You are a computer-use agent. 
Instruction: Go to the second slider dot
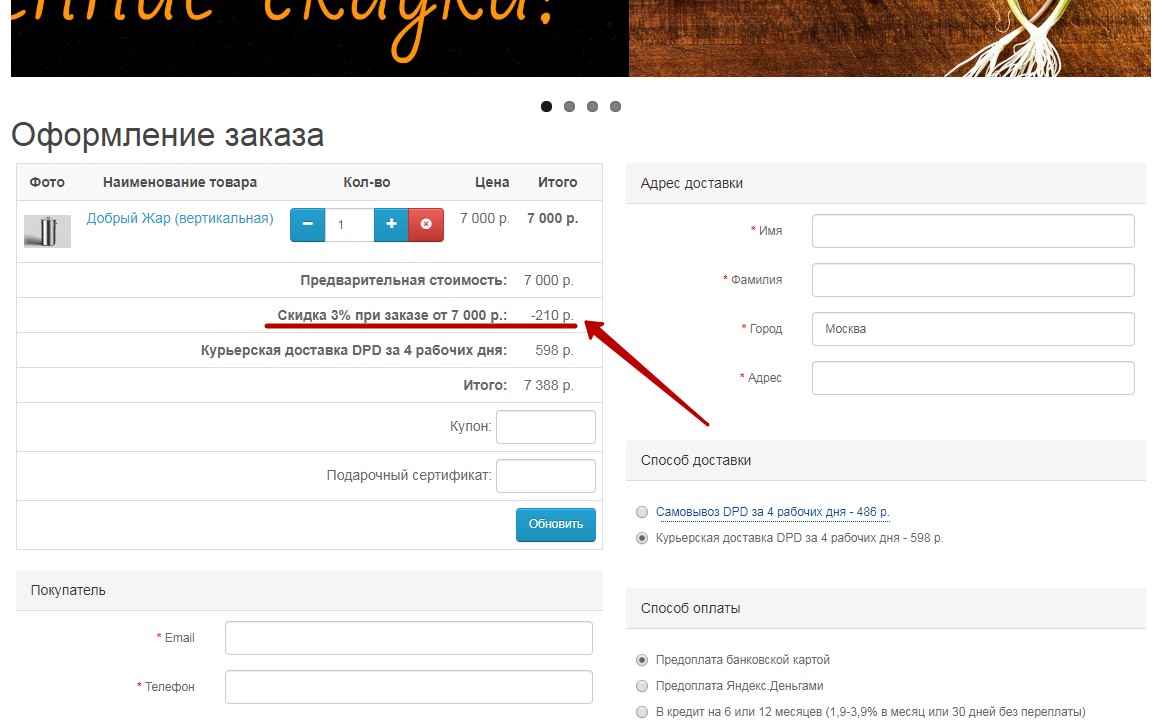tap(569, 107)
